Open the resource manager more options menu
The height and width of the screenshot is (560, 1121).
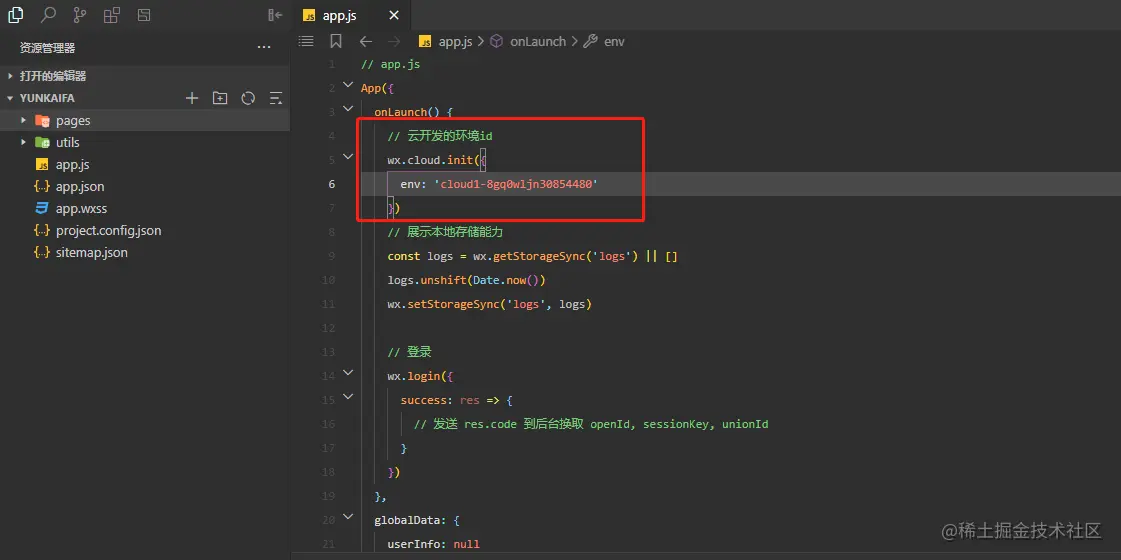pyautogui.click(x=264, y=48)
